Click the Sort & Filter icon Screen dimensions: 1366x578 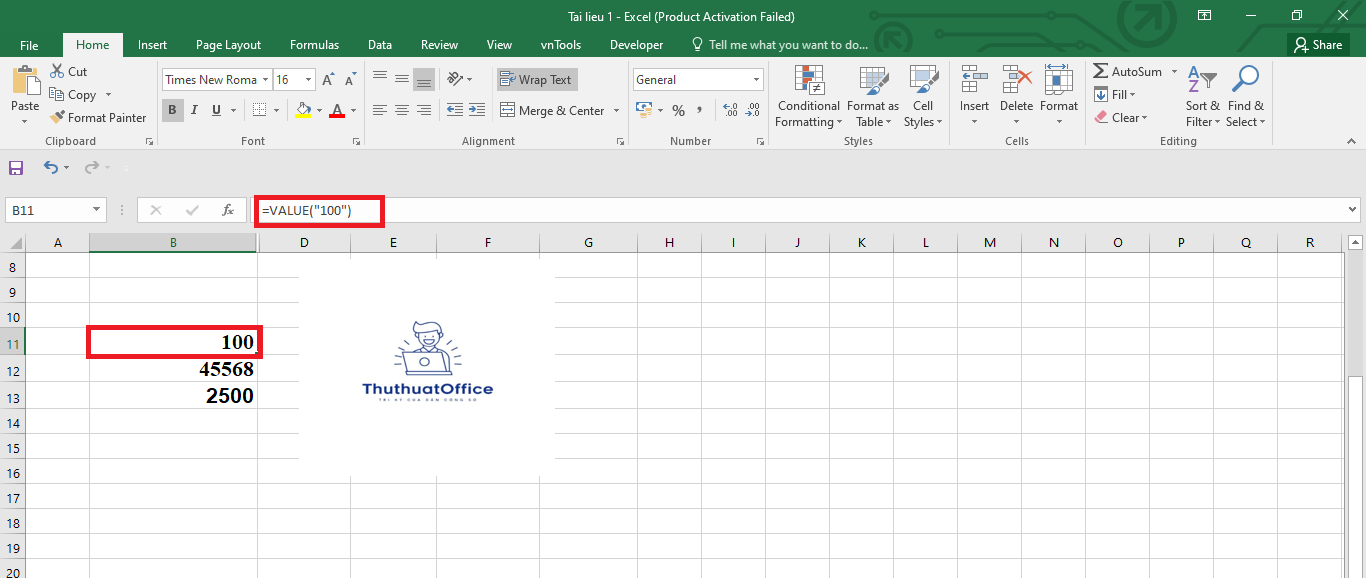click(x=1202, y=80)
